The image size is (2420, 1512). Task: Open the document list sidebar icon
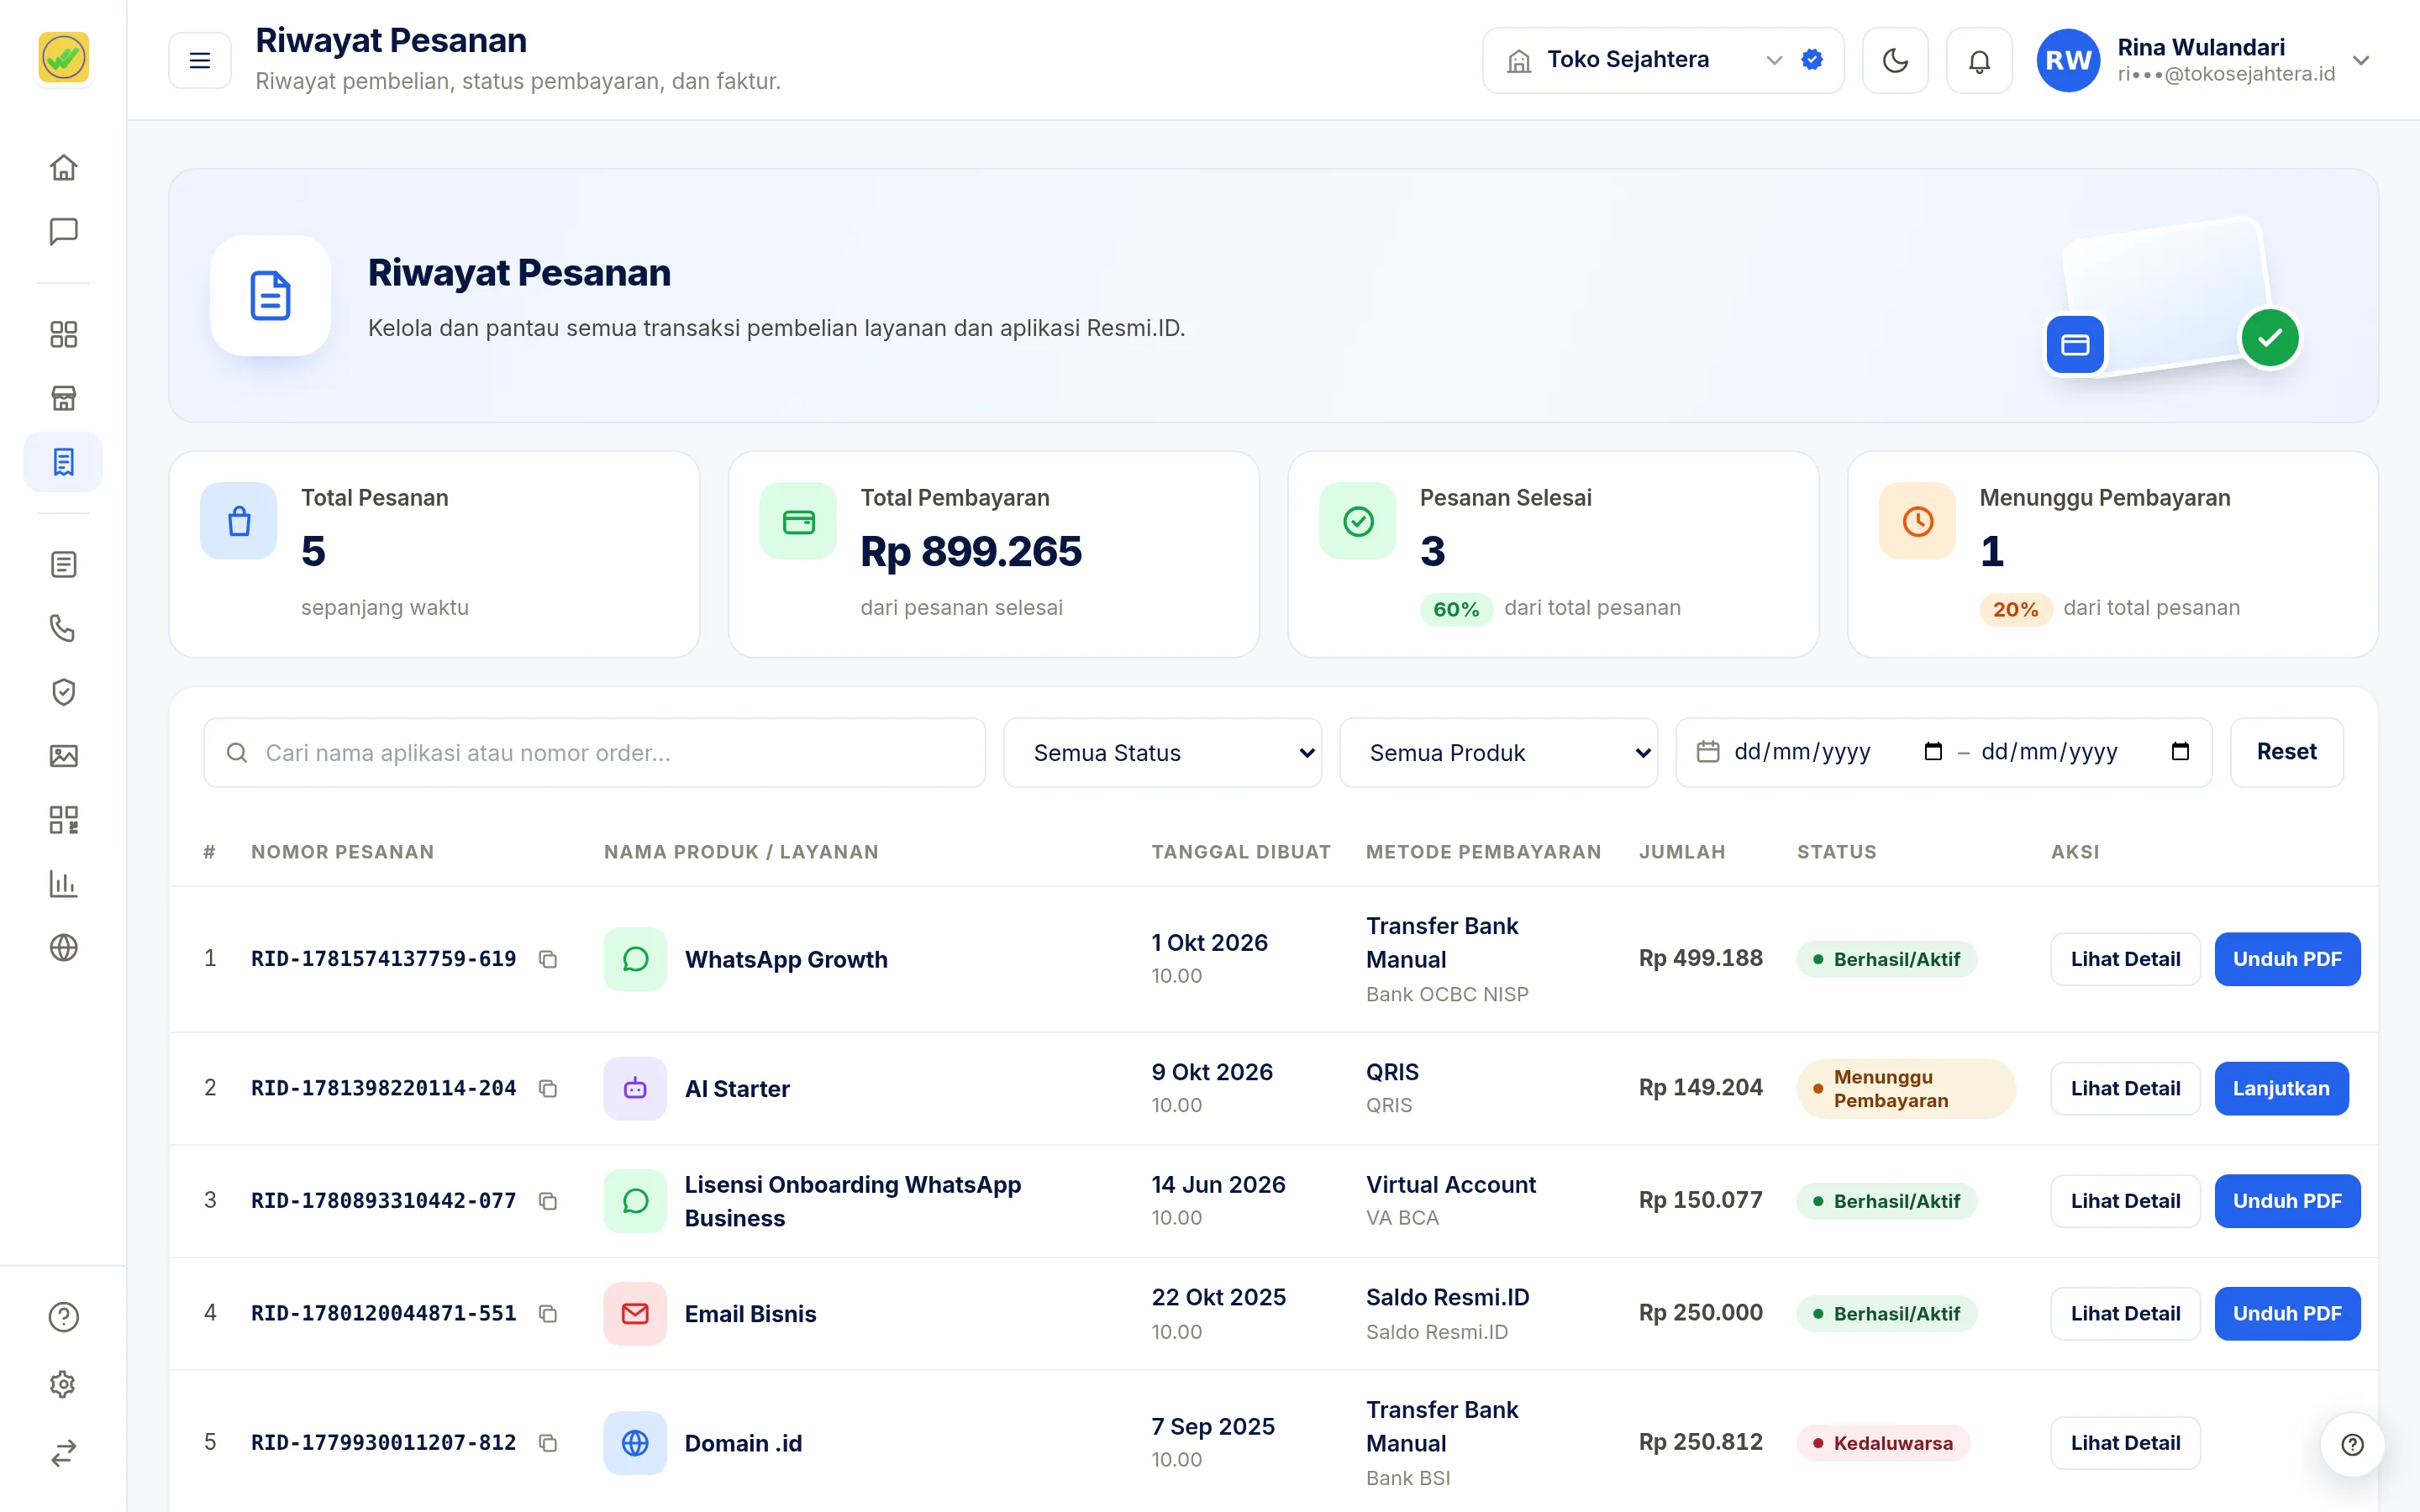63,564
